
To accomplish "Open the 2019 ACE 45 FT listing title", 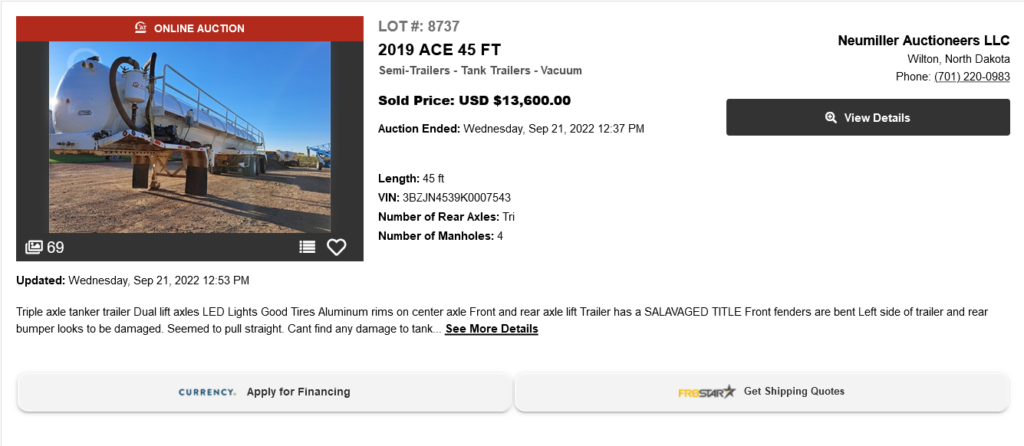I will coord(440,50).
